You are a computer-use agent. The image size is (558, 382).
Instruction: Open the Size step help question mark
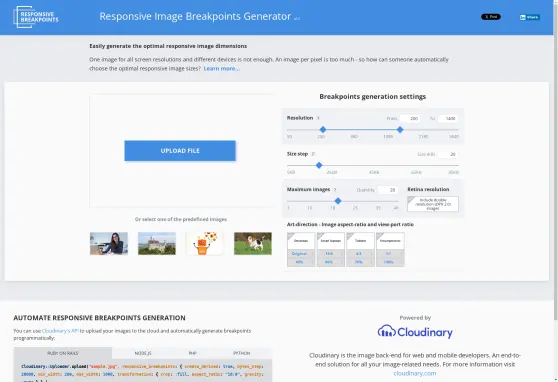pos(313,154)
